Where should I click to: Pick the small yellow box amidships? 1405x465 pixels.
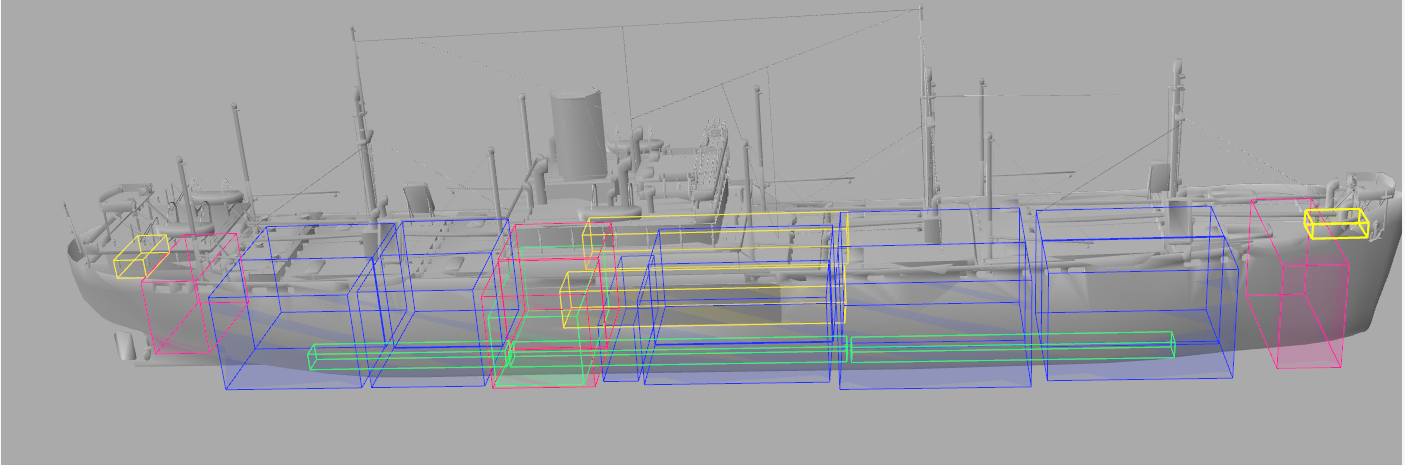point(573,300)
